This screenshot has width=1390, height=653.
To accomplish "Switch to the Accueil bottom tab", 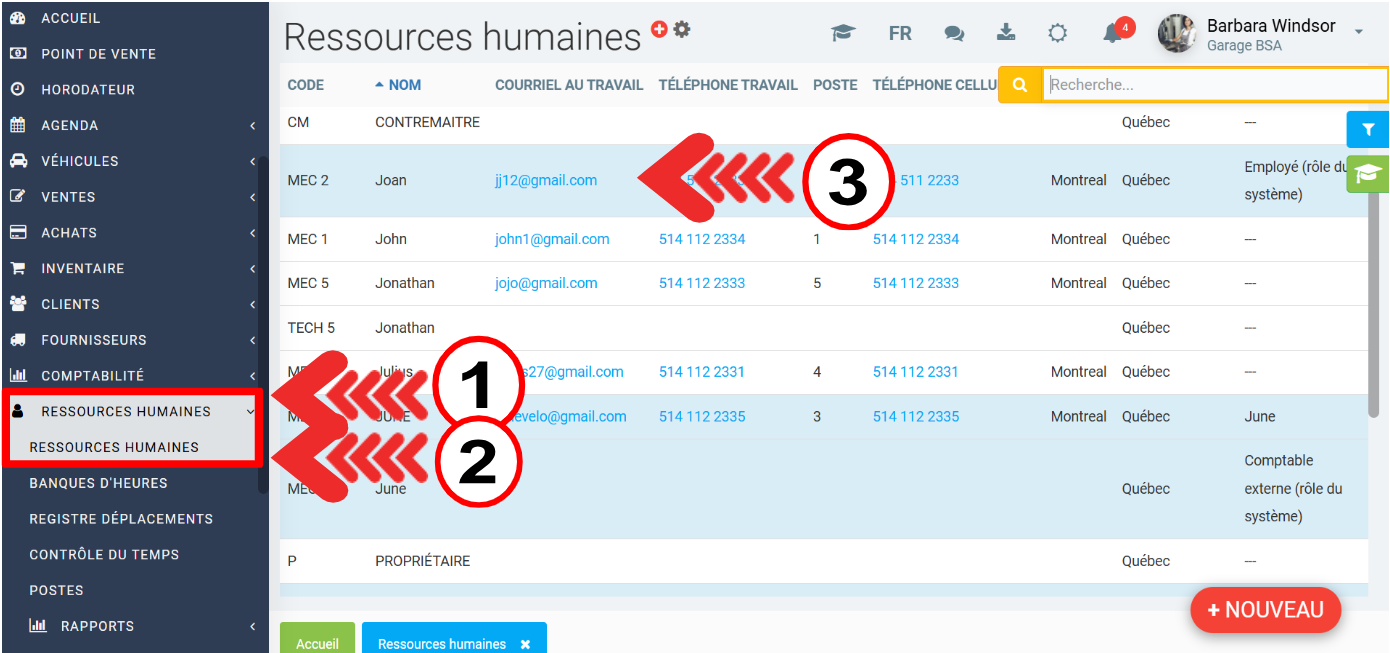I will 317,642.
